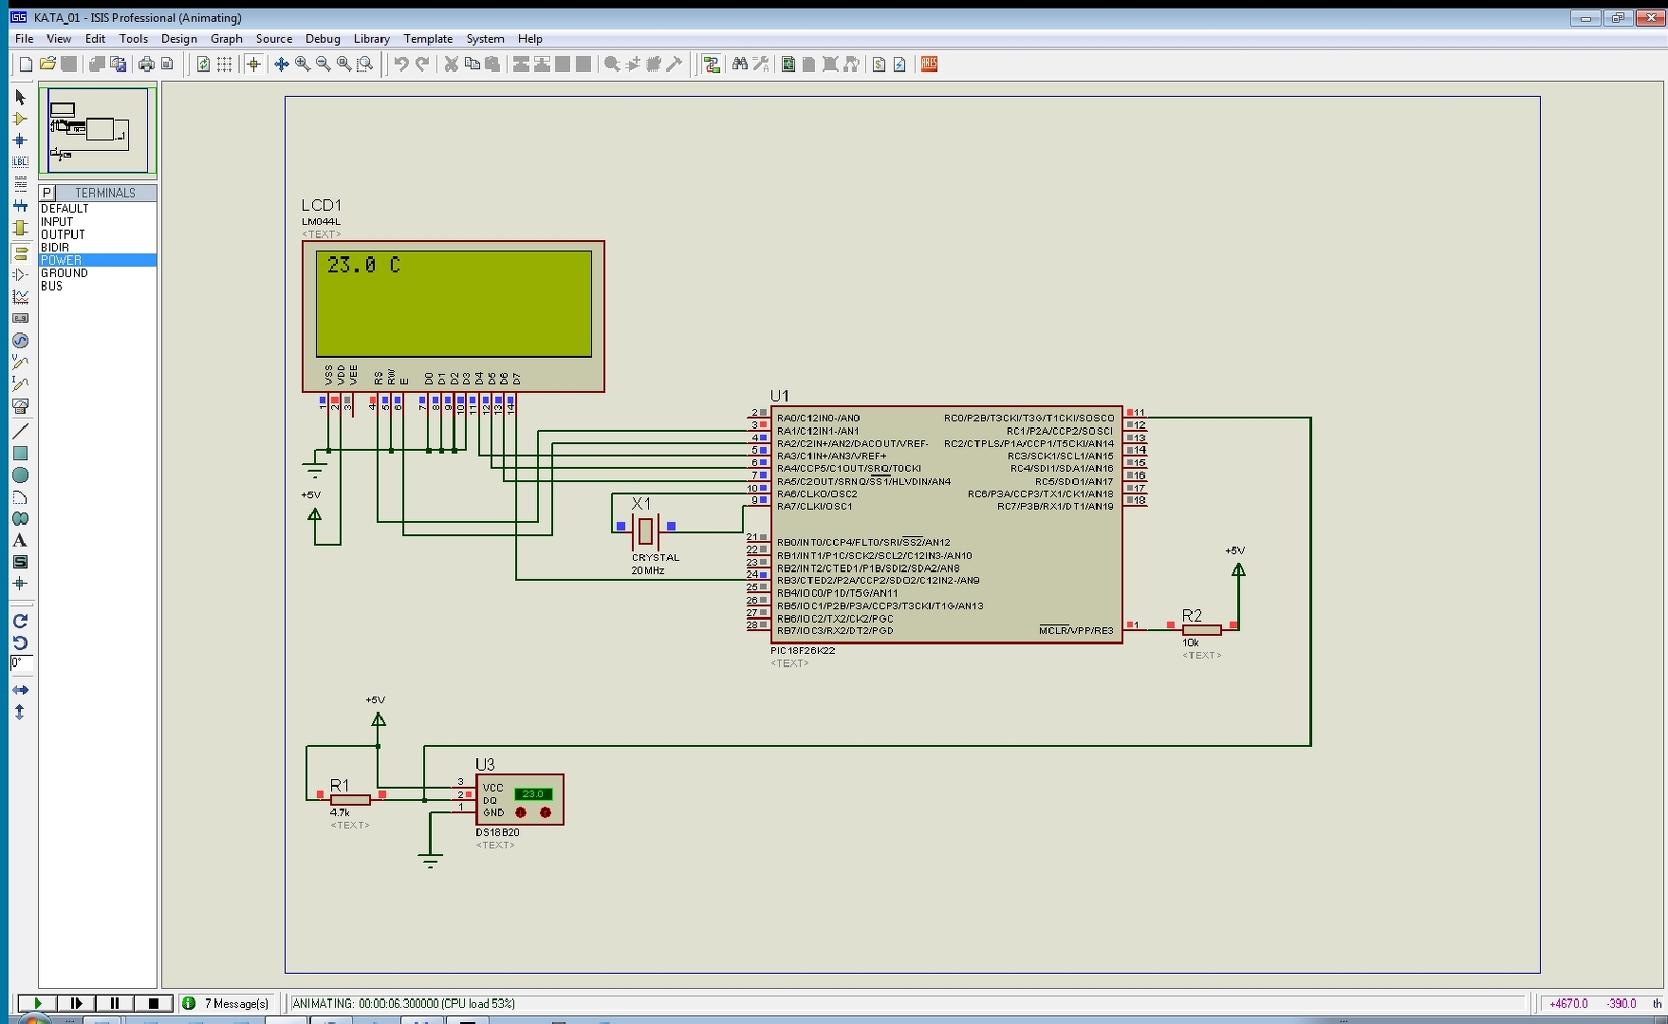Click the rotation angle input field
Viewport: 1668px width, 1024px height.
[21, 663]
